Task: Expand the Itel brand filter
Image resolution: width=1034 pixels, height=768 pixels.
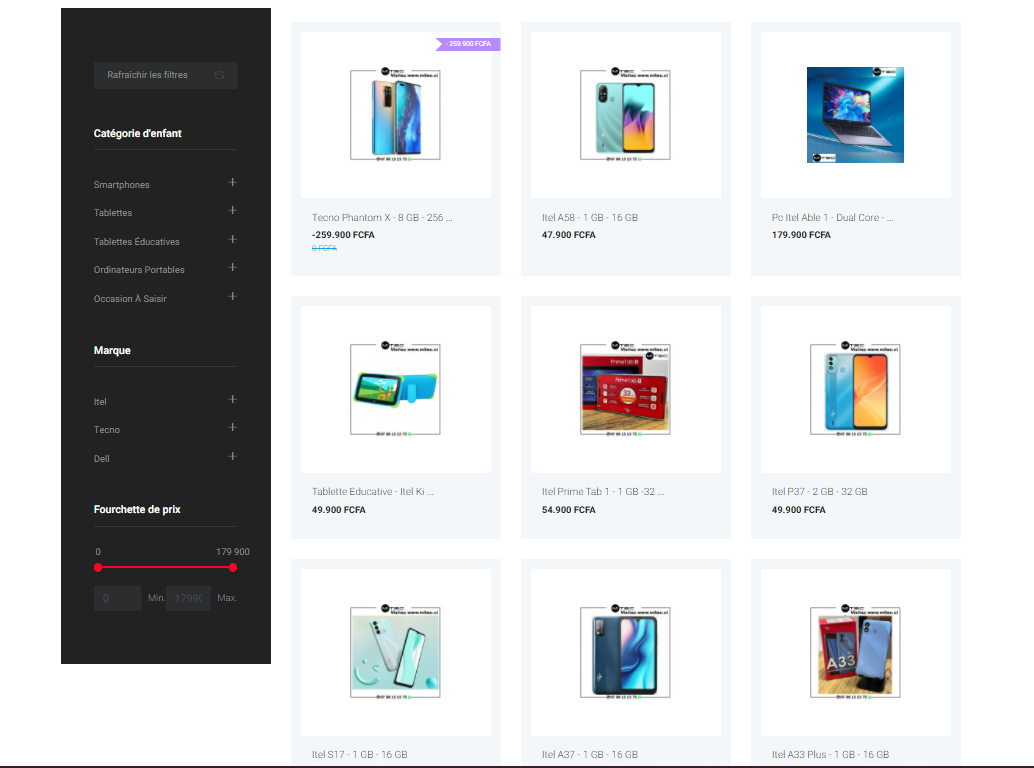Action: click(x=232, y=400)
